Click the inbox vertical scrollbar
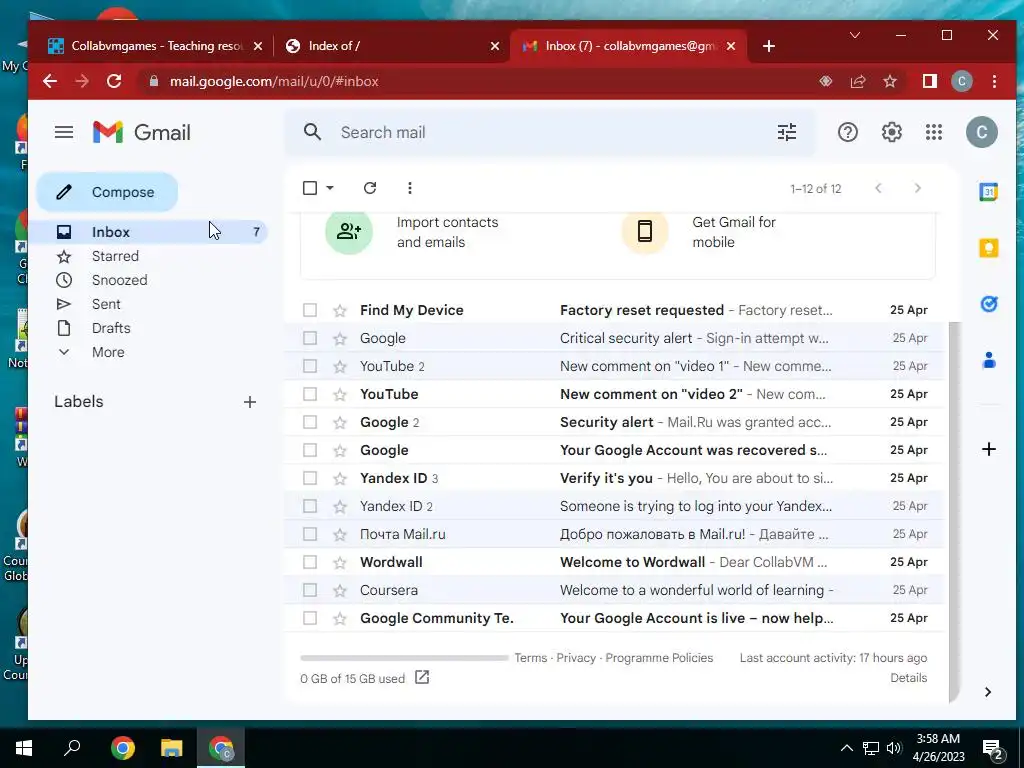Viewport: 1024px width, 768px height. 953,511
